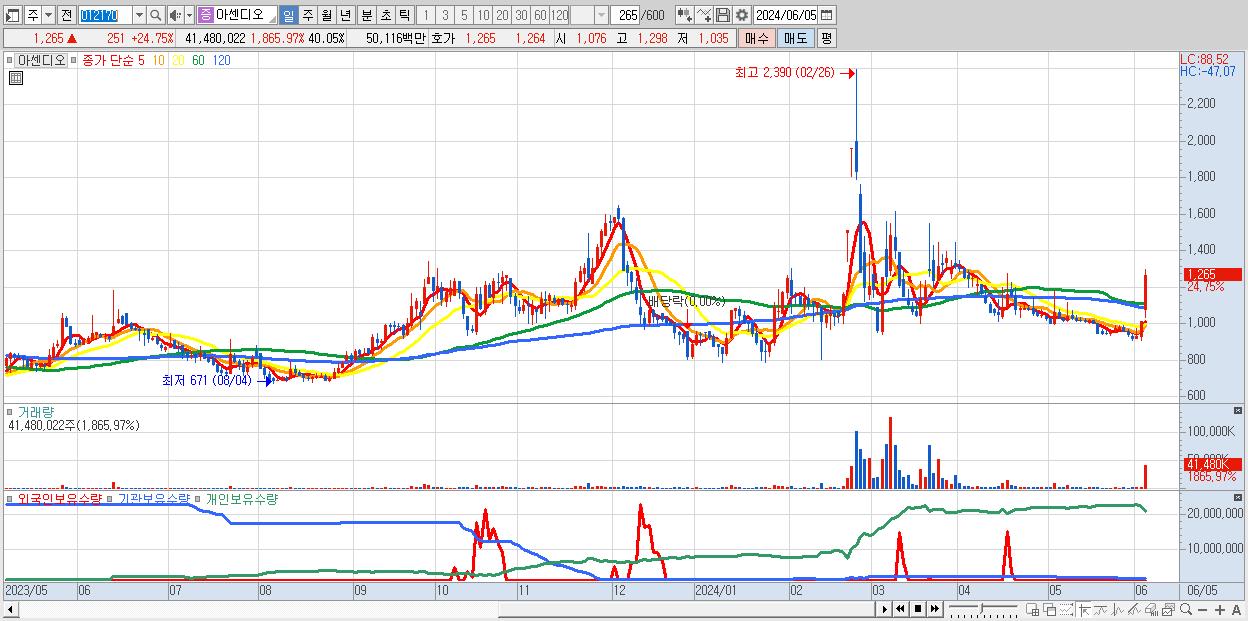Select the 3 interval preset

445,15
